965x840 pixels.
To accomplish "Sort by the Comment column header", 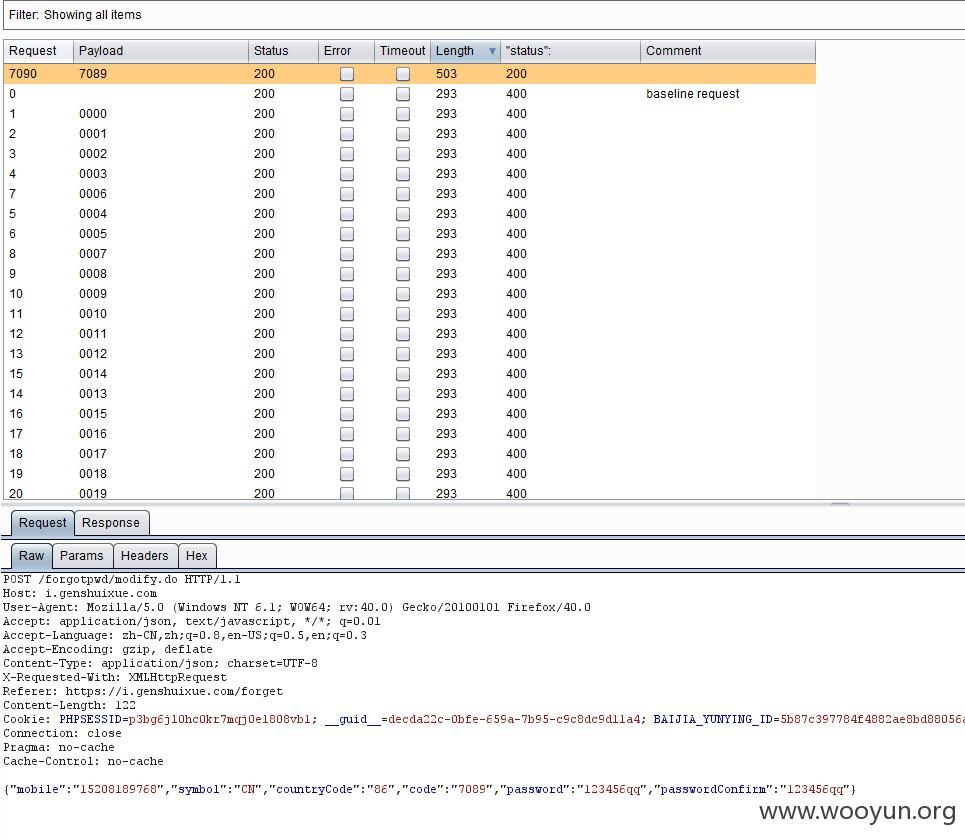I will point(728,51).
